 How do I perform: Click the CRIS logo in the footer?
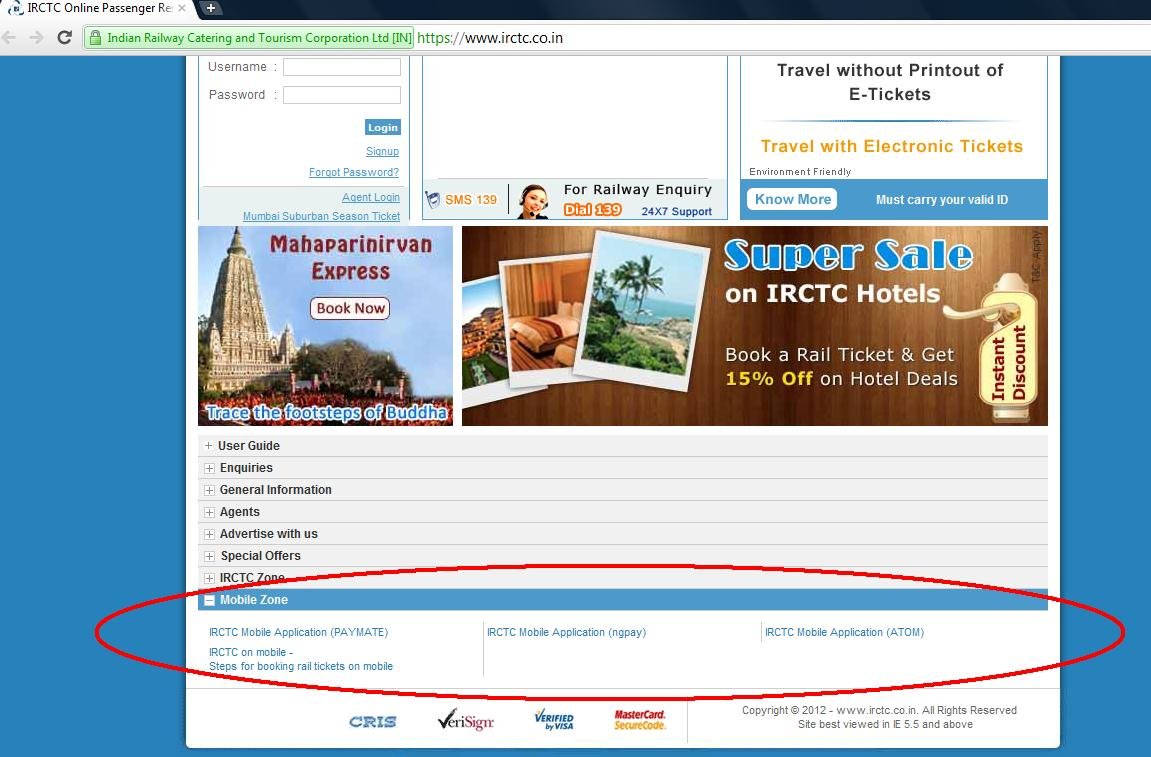click(373, 722)
